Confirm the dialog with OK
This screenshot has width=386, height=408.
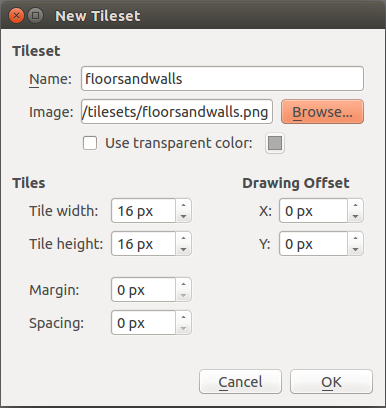(x=331, y=382)
